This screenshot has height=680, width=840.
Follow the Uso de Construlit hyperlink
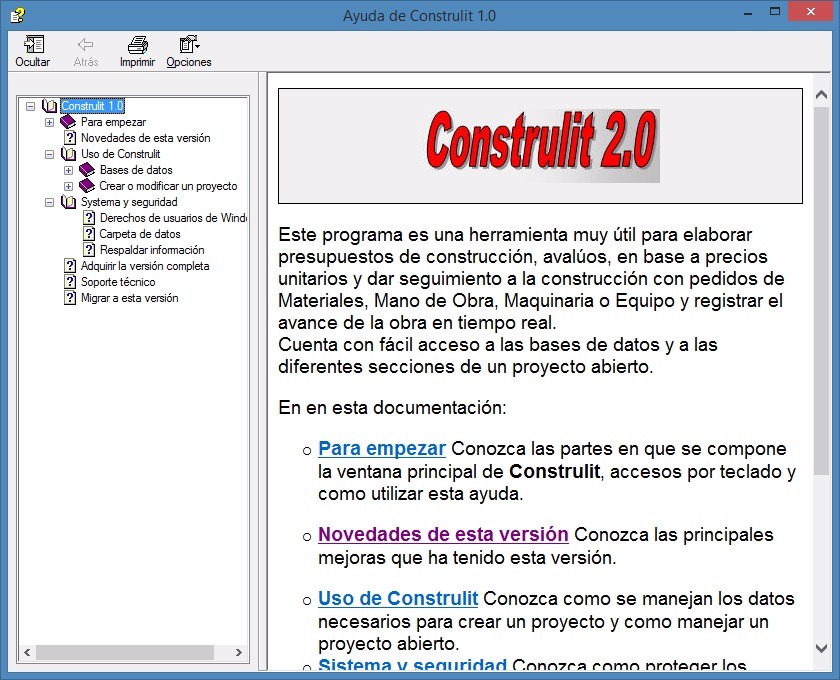click(x=398, y=598)
